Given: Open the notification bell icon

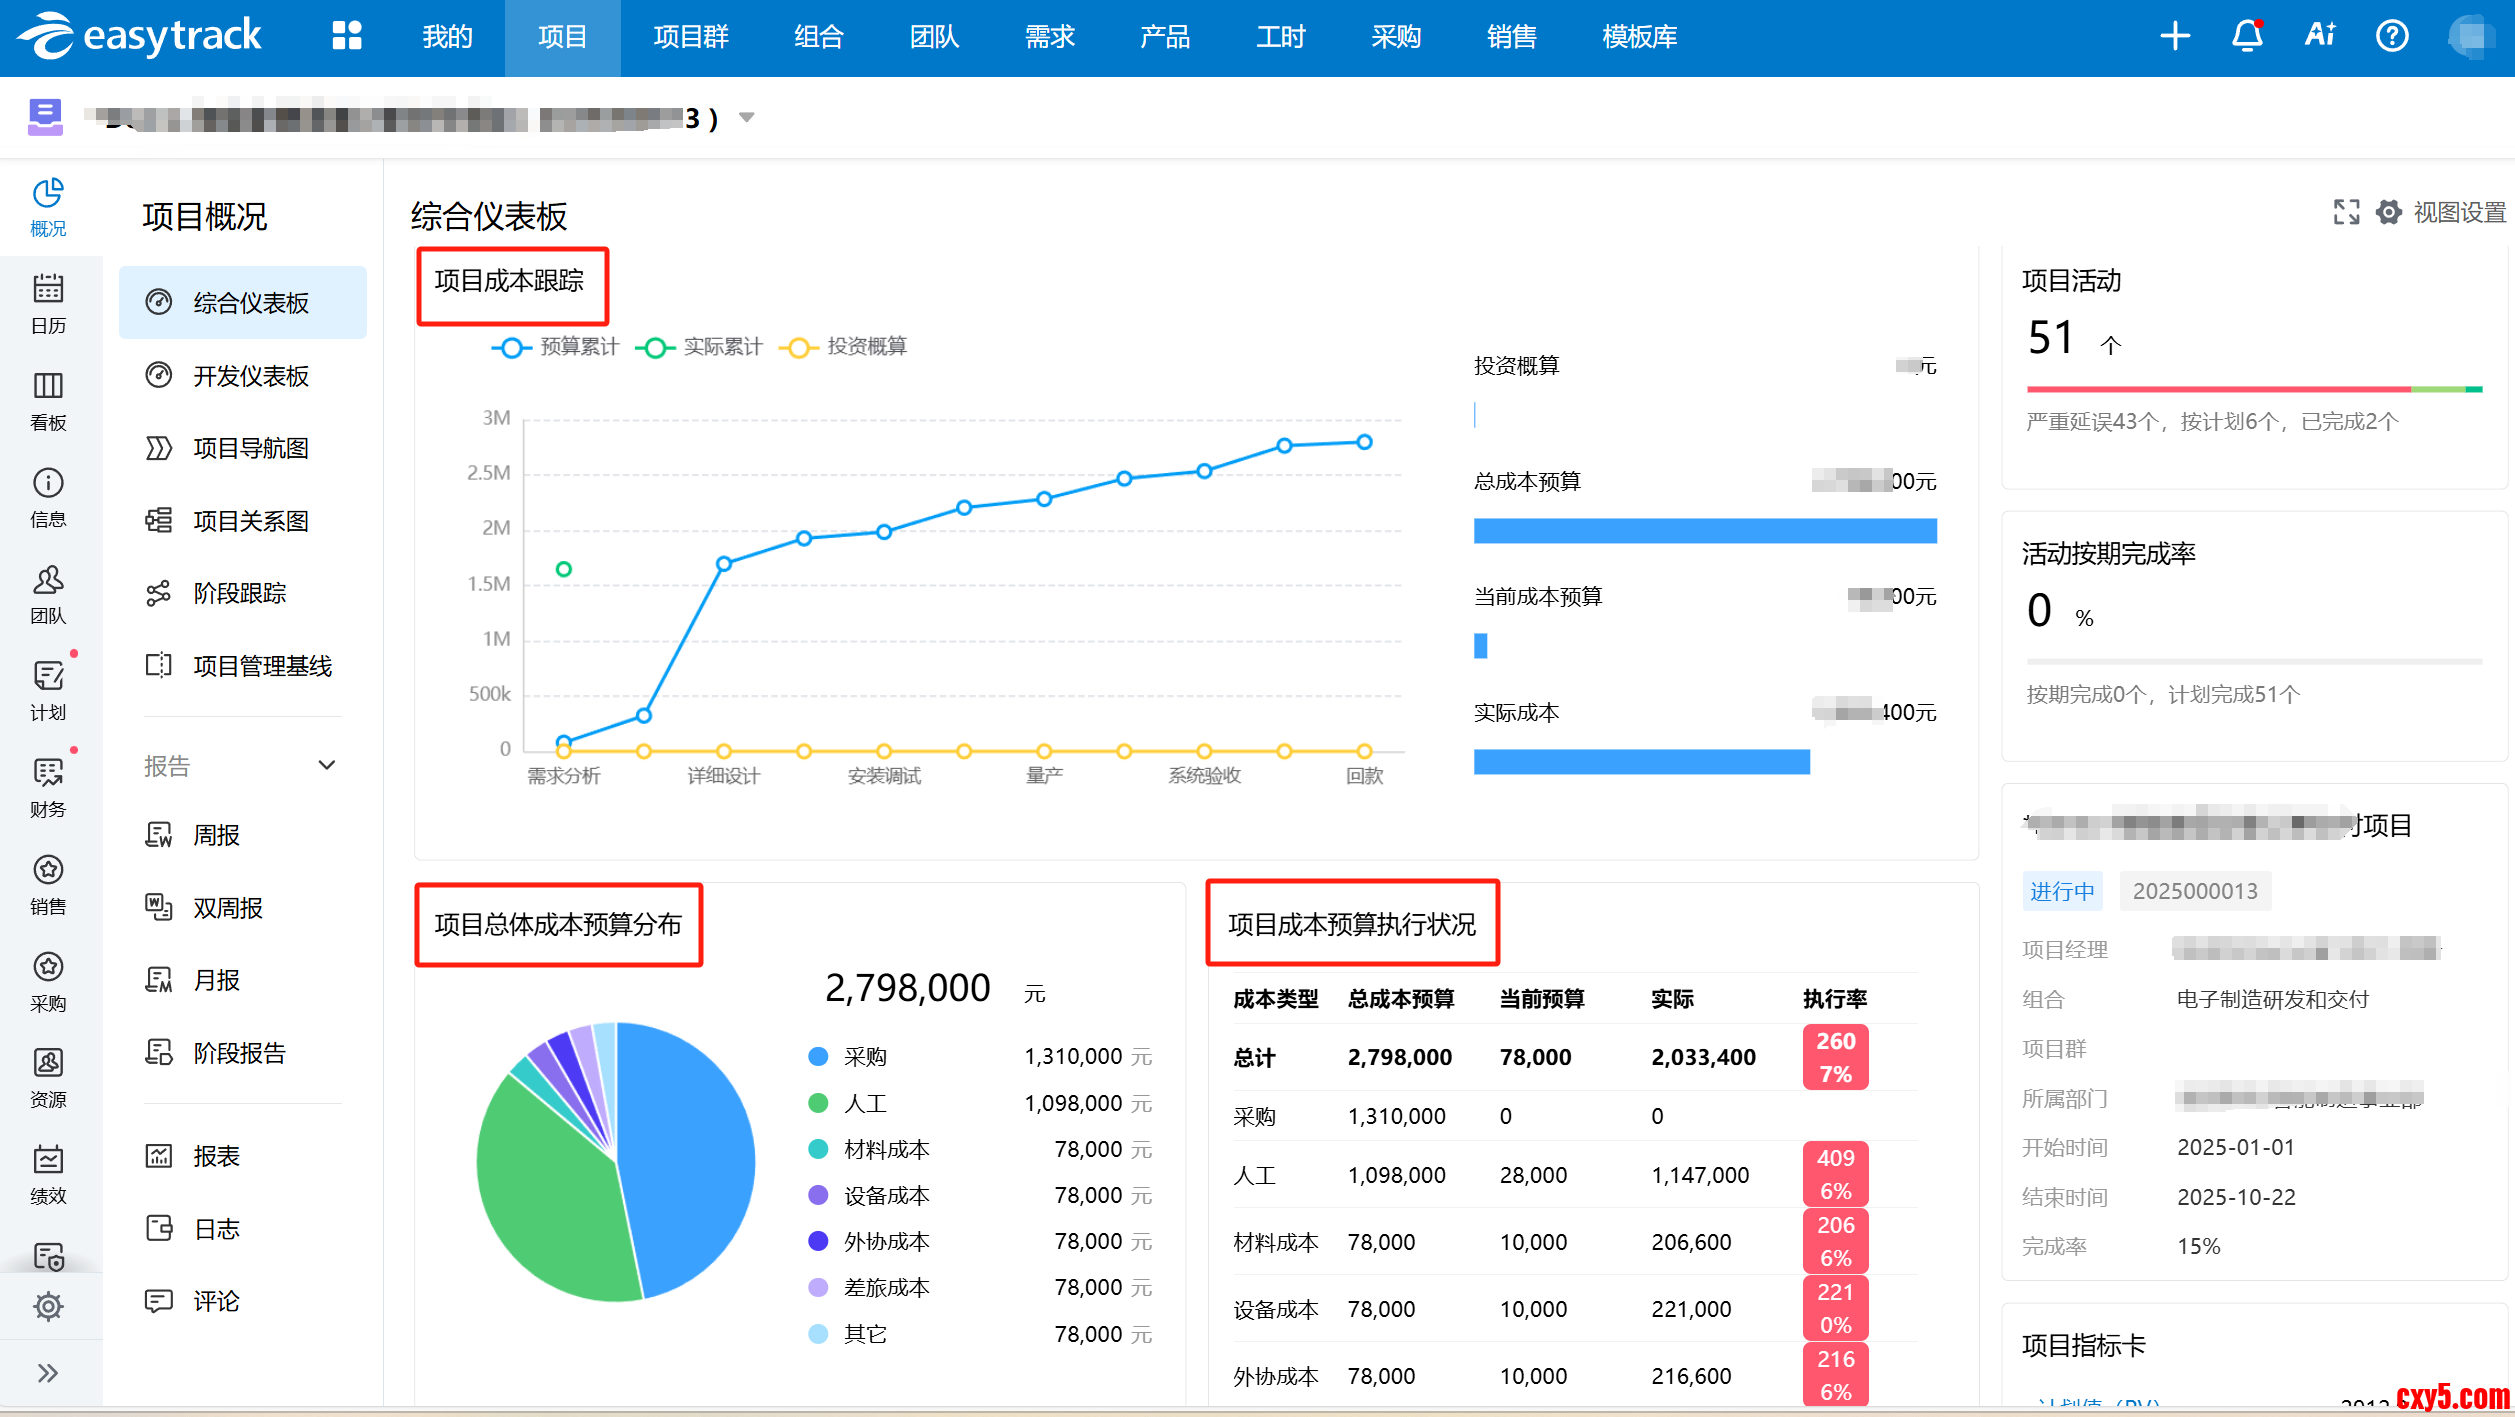Looking at the screenshot, I should [x=2246, y=37].
